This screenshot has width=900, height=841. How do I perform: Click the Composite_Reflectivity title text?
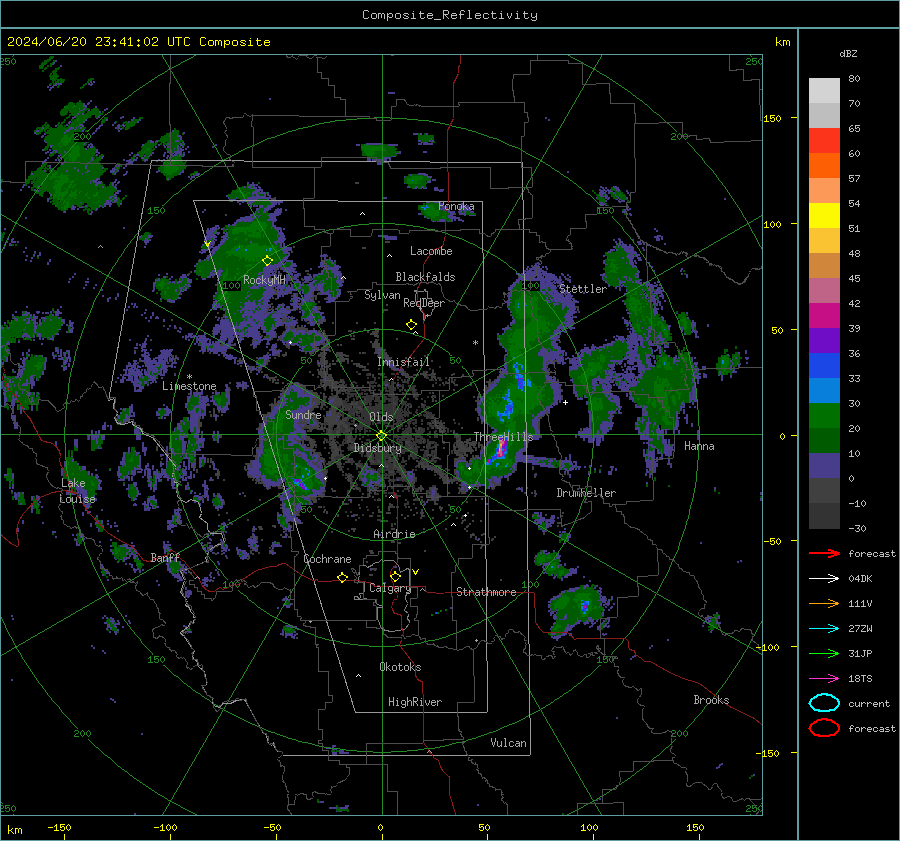pyautogui.click(x=450, y=15)
